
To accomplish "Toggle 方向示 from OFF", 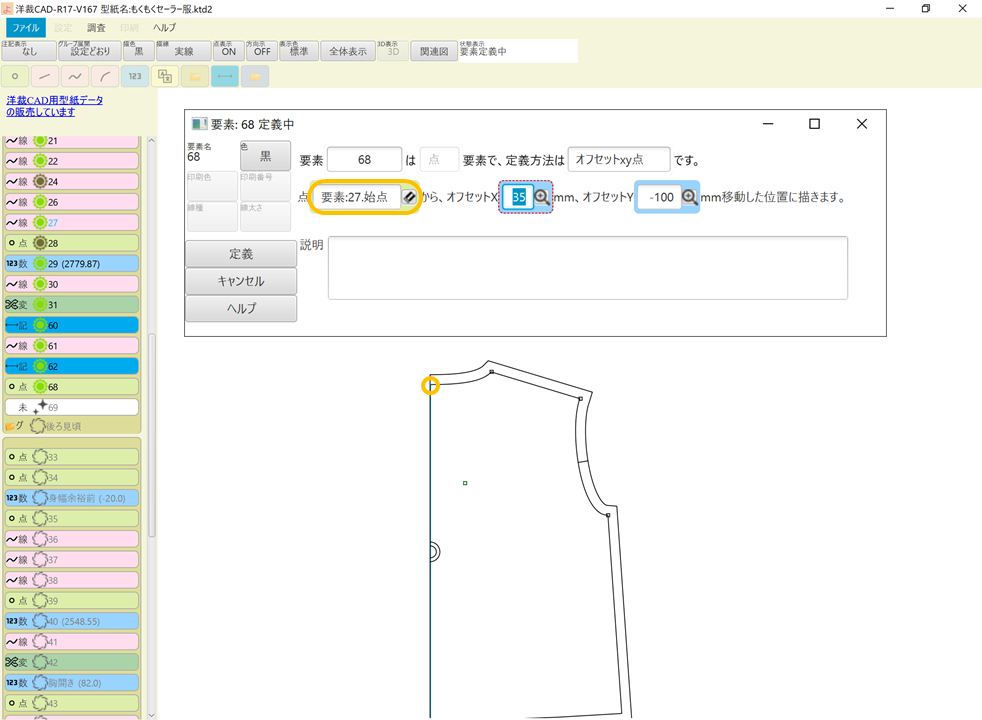I will point(261,50).
